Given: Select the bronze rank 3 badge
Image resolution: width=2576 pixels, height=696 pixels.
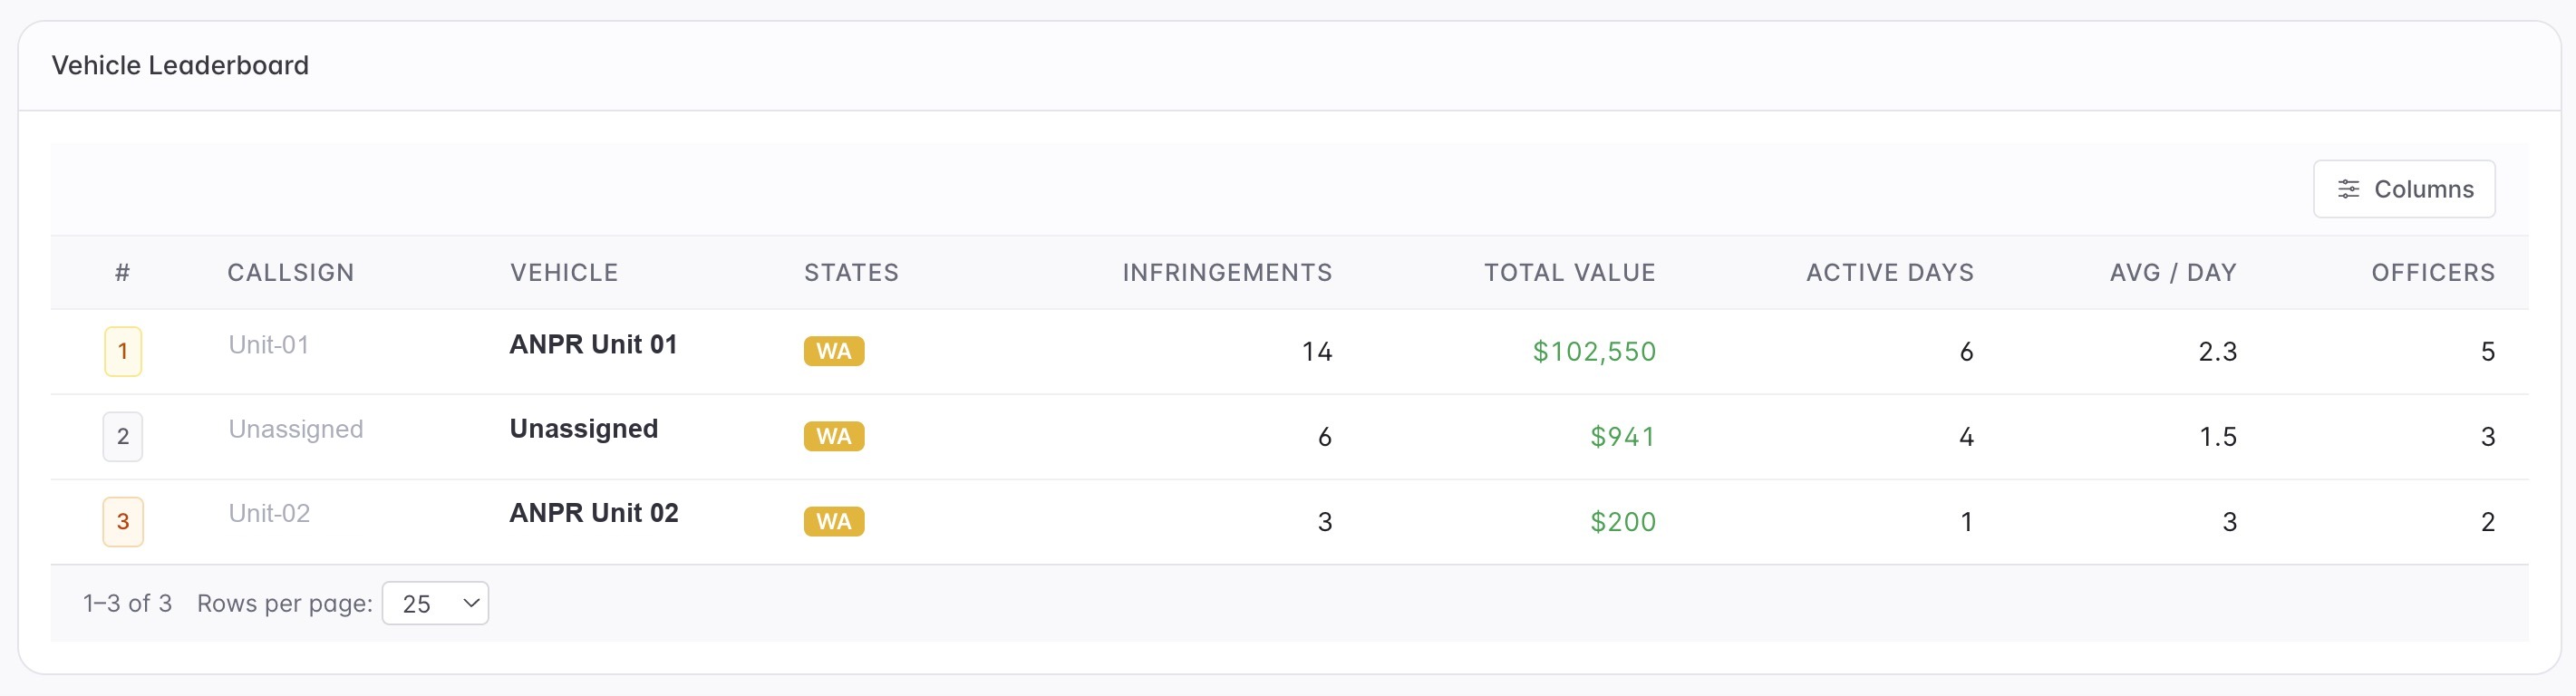Looking at the screenshot, I should coord(123,521).
